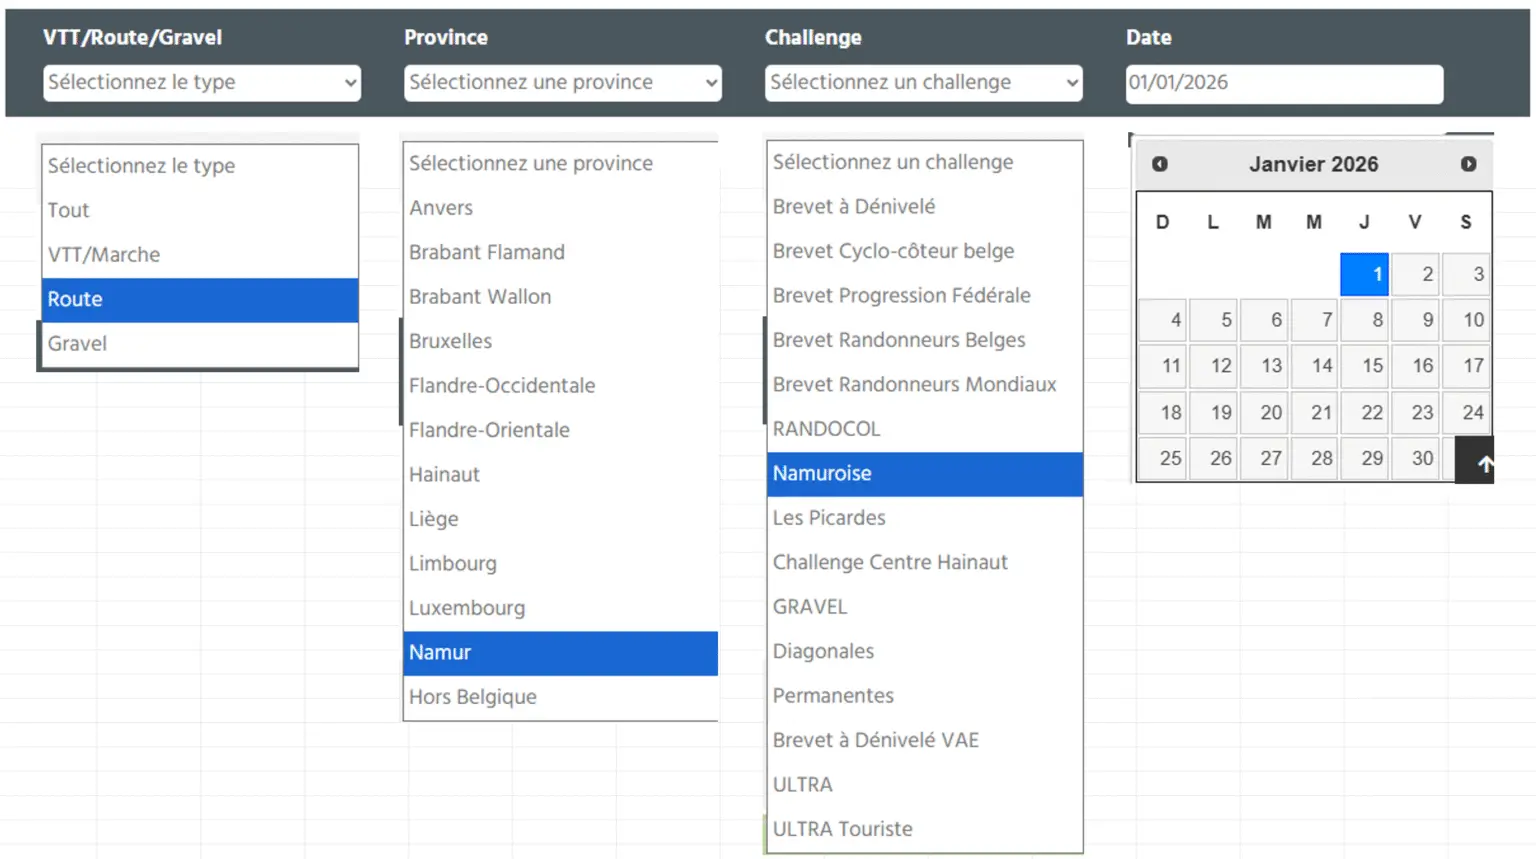Choose RANDOCOL challenge option
This screenshot has width=1536, height=859.
[924, 429]
